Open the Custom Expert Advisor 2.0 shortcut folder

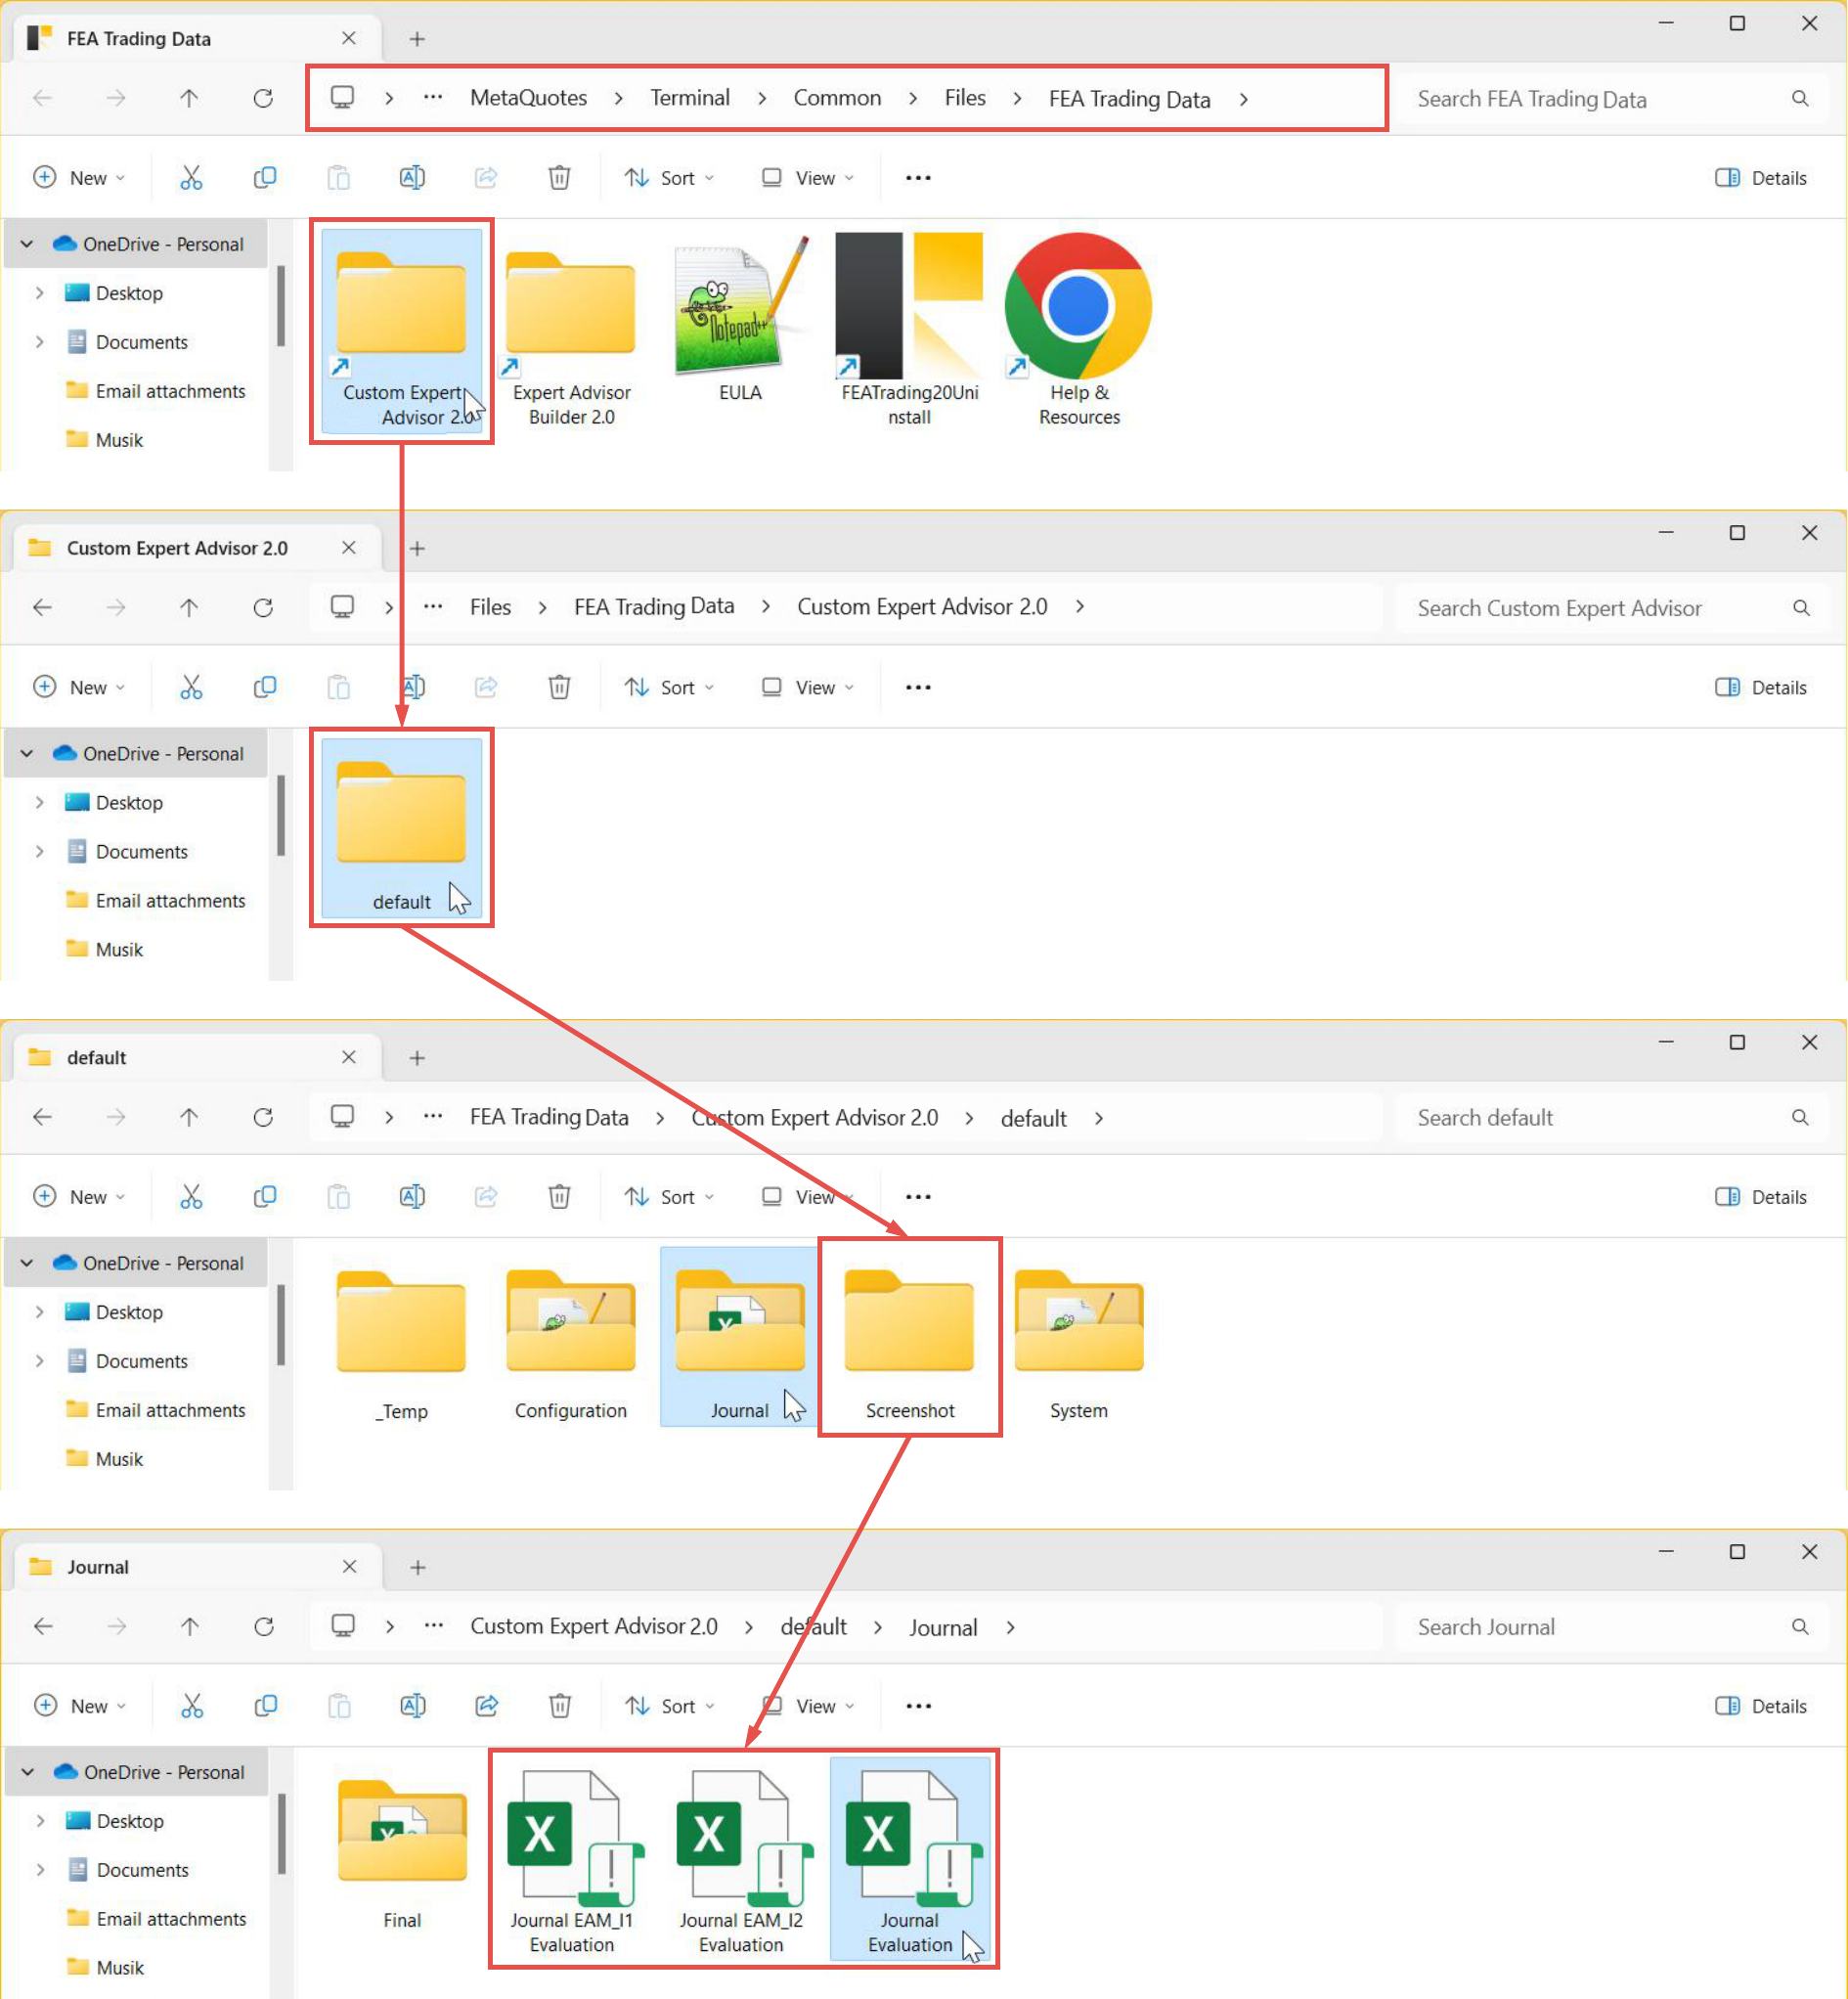(x=401, y=331)
